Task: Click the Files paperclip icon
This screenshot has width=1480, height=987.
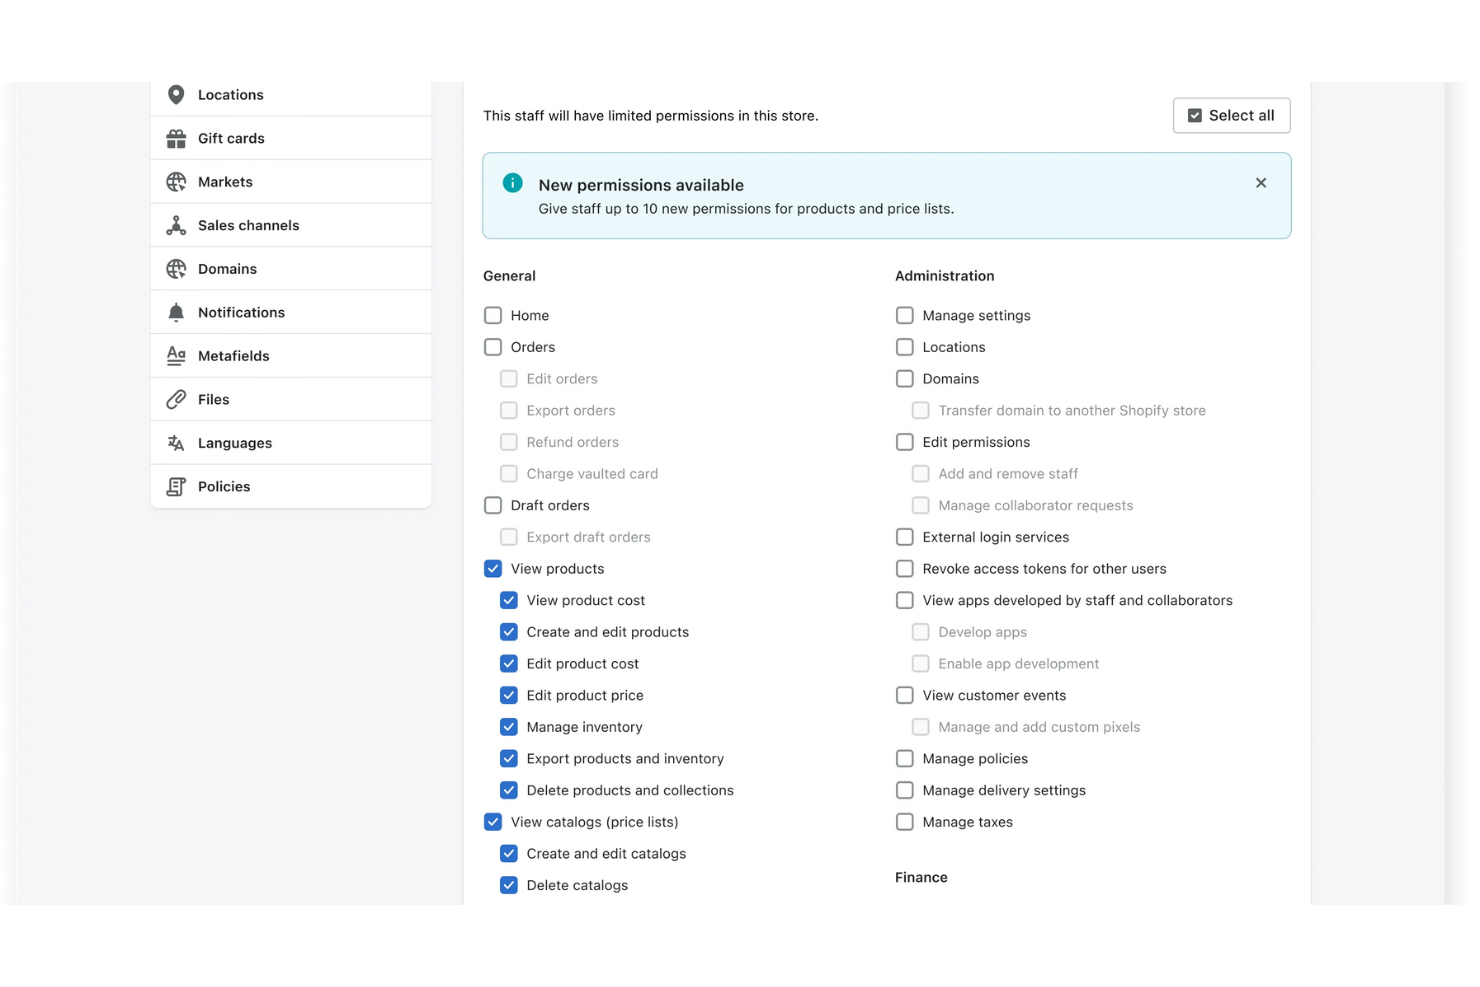Action: click(176, 399)
